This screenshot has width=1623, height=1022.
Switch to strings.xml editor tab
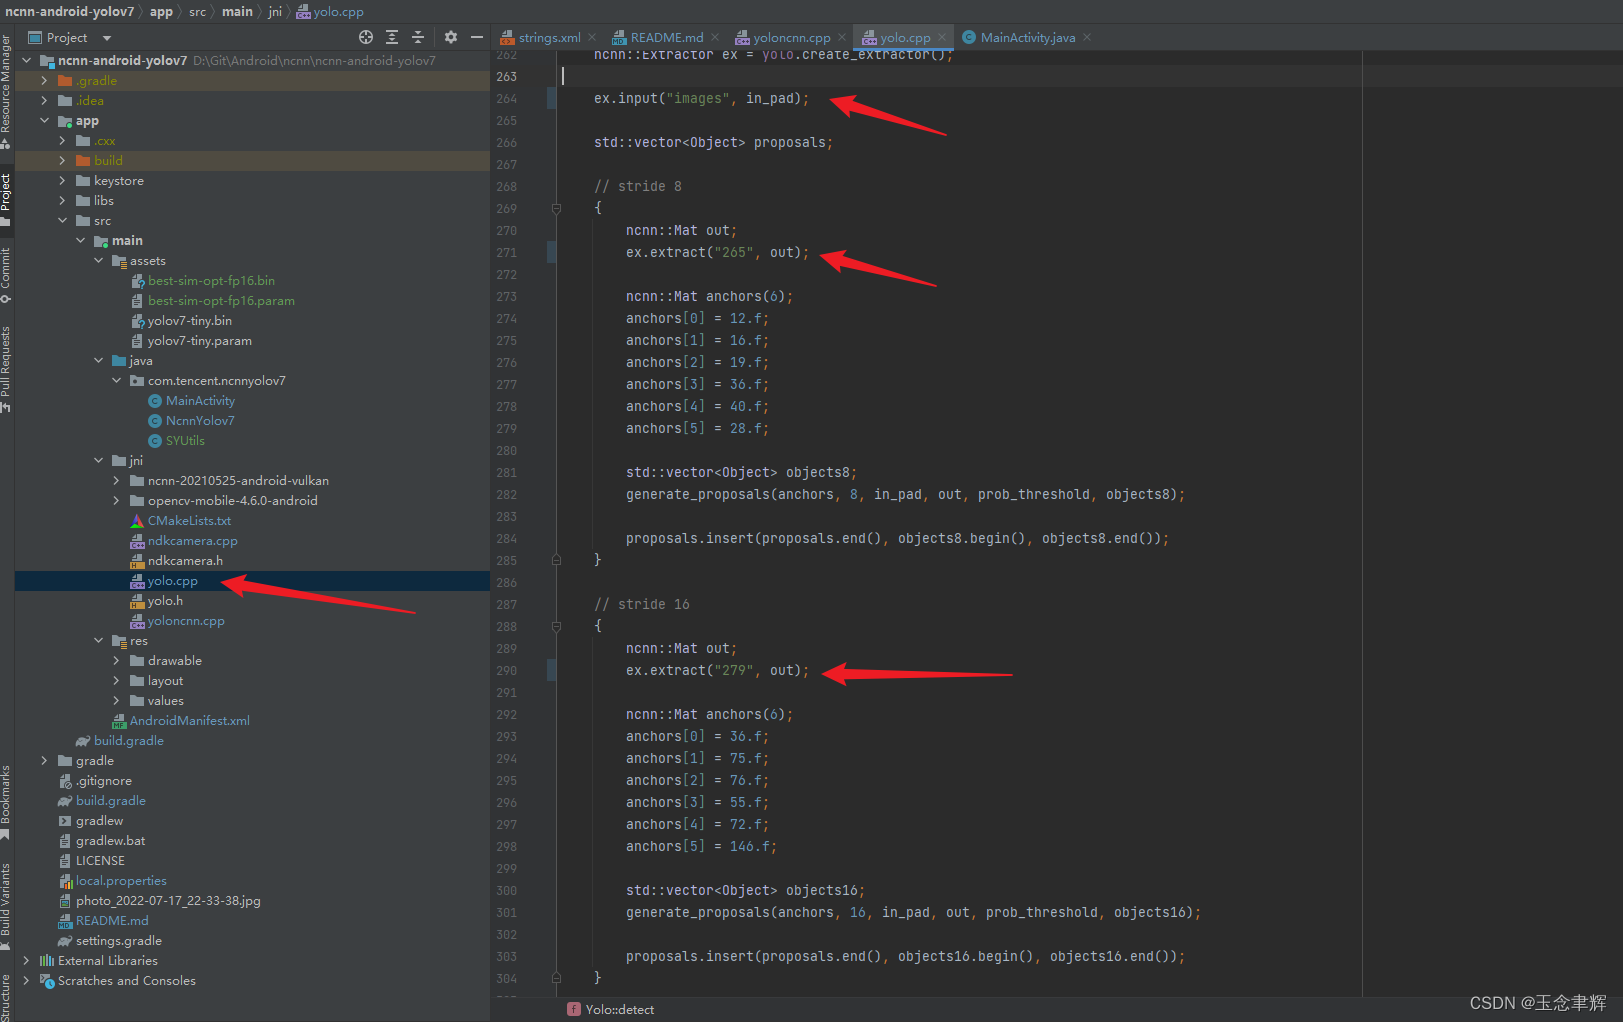[549, 38]
